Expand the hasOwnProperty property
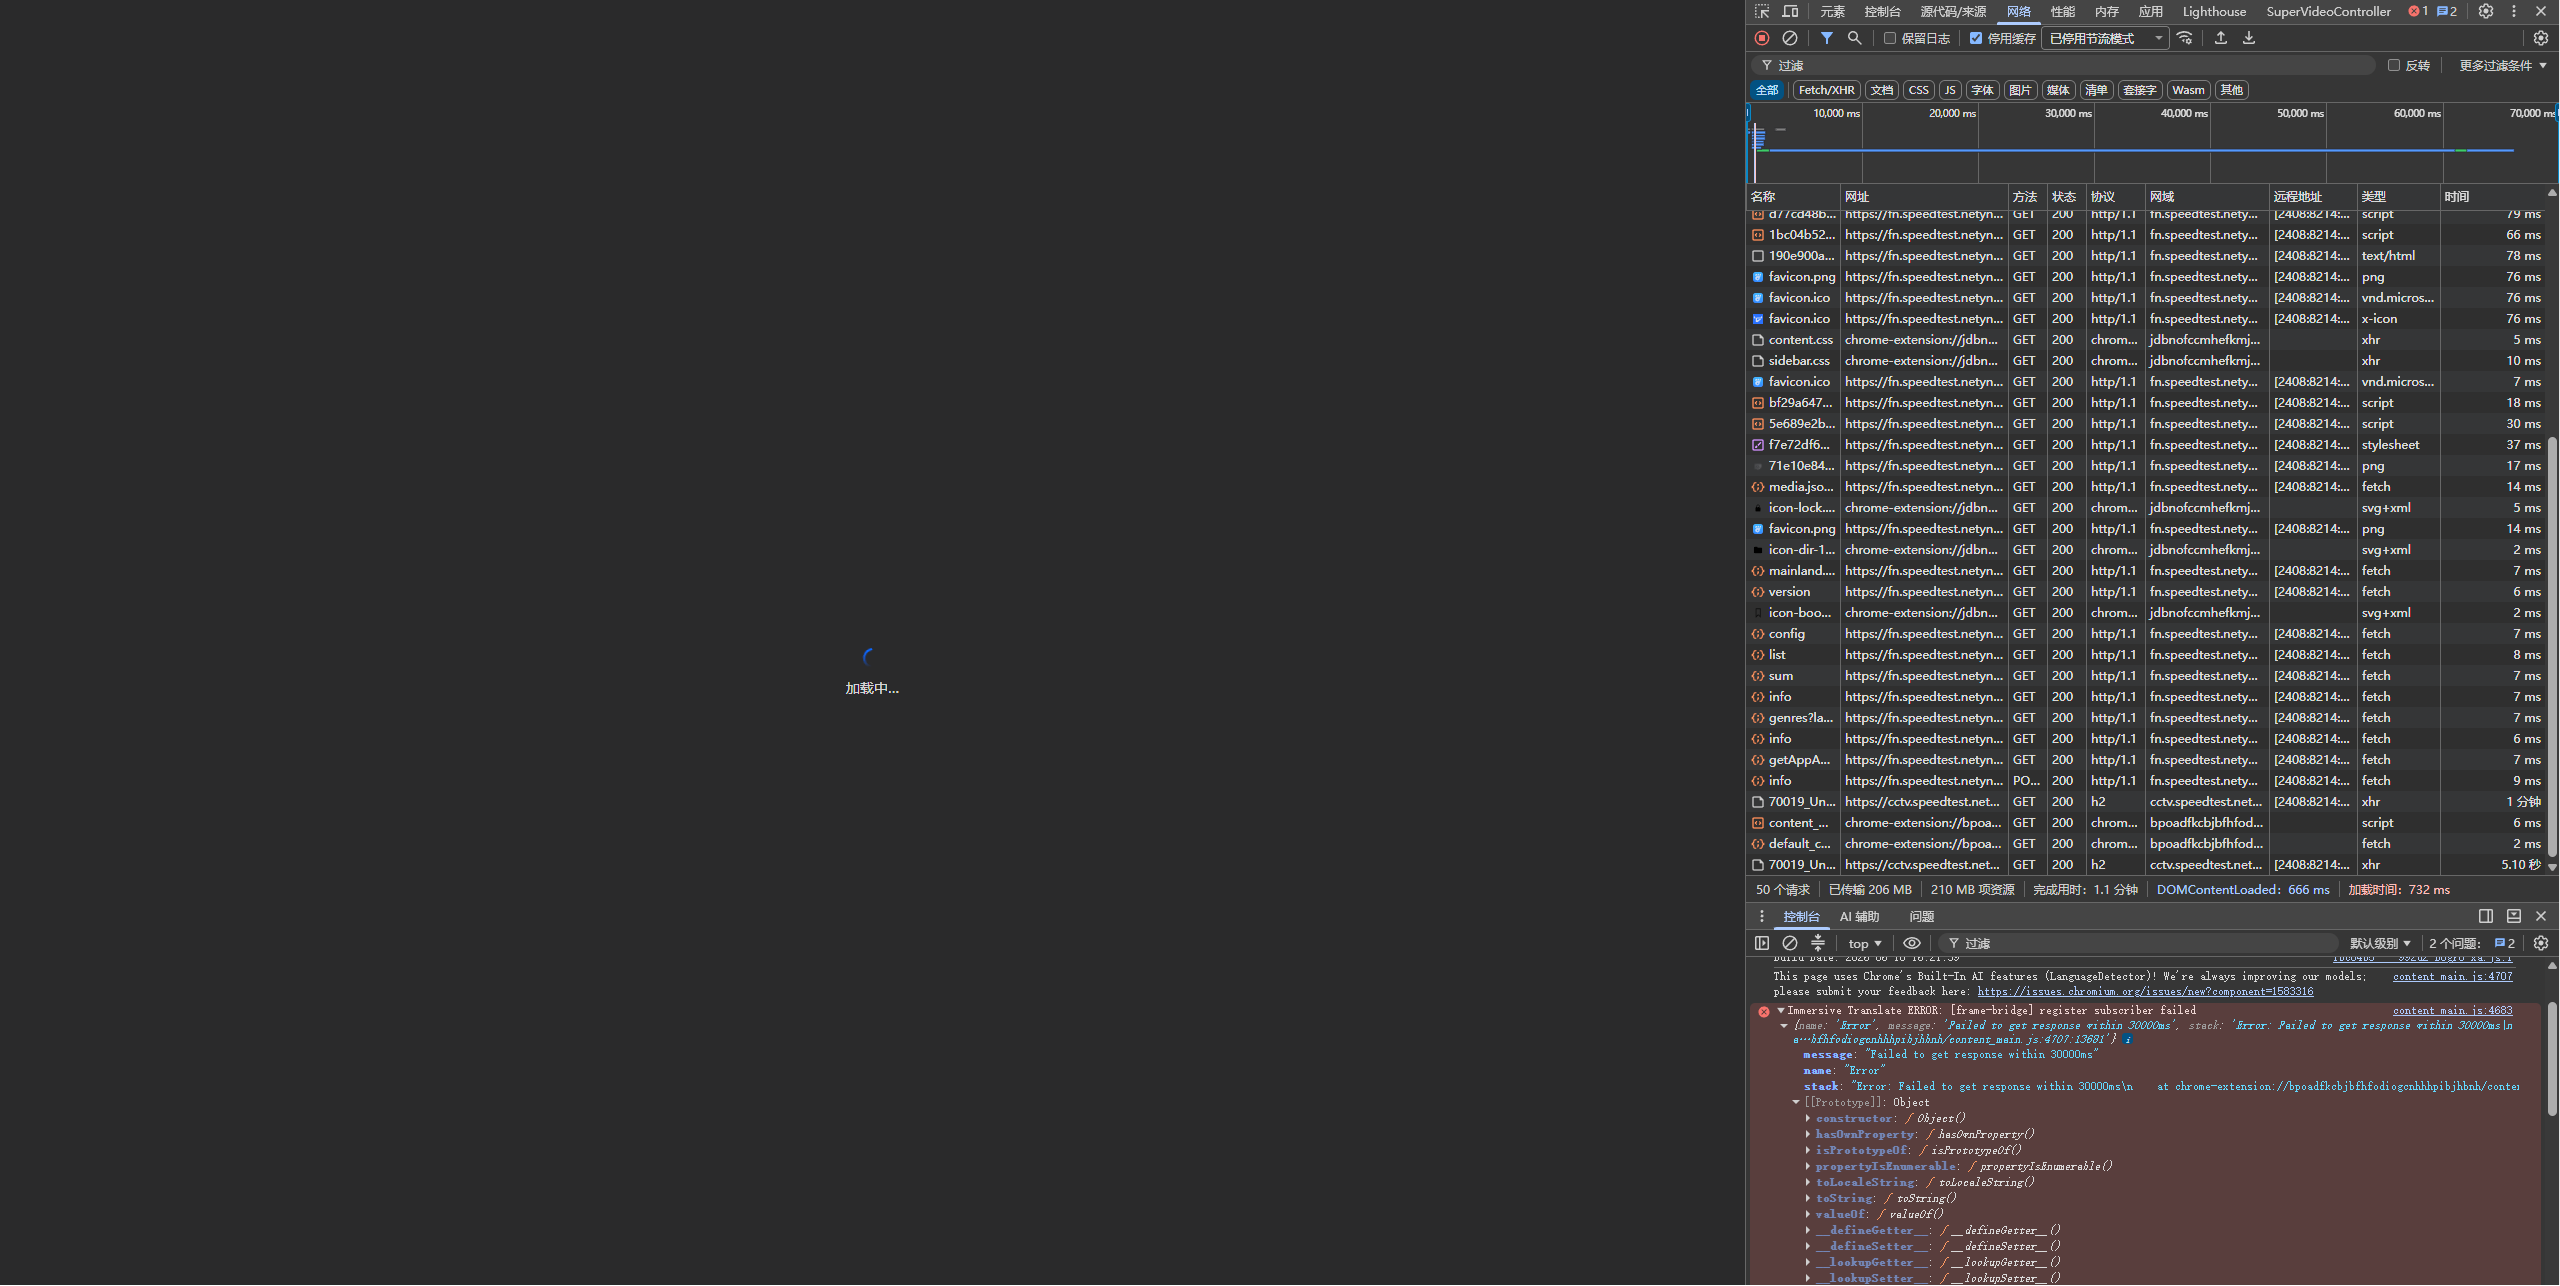 [x=1807, y=1134]
